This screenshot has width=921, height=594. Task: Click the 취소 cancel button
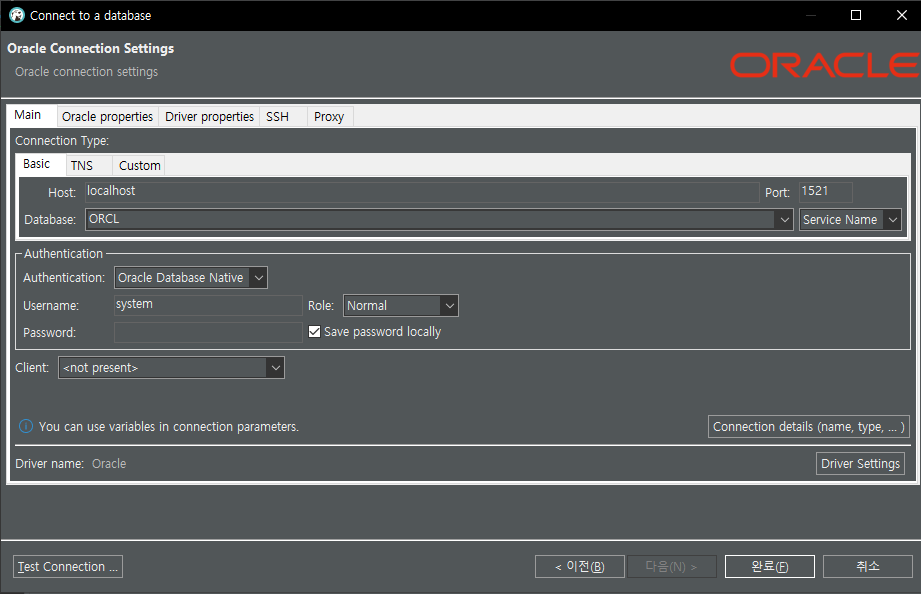click(868, 566)
